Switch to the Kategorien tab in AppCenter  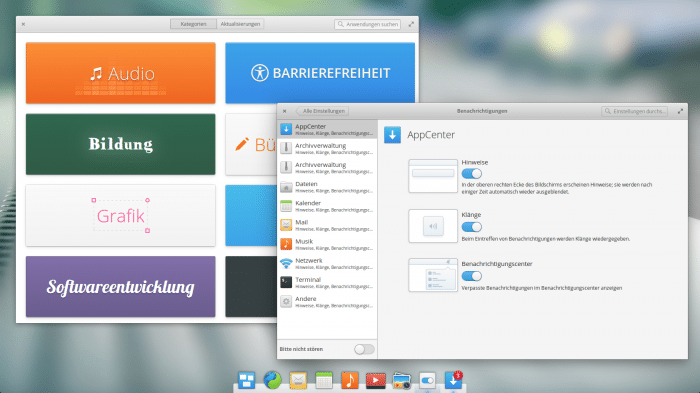193,24
